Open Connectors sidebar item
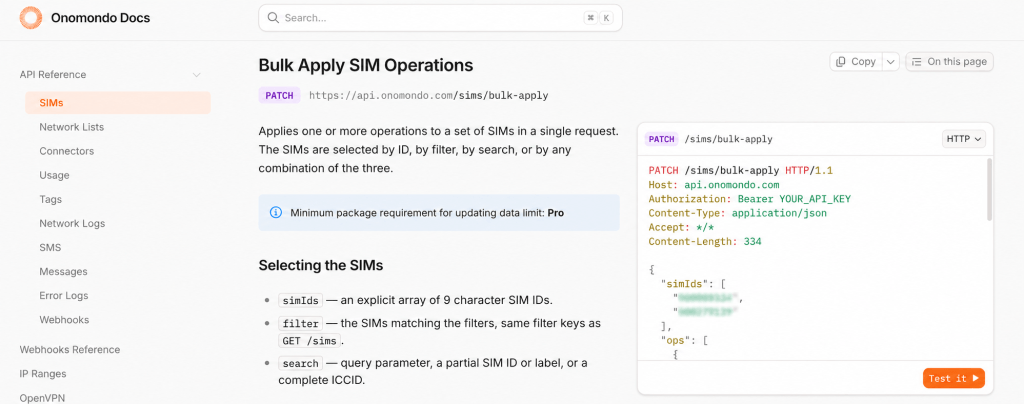Screen dimensions: 1024x404 pyautogui.click(x=67, y=151)
